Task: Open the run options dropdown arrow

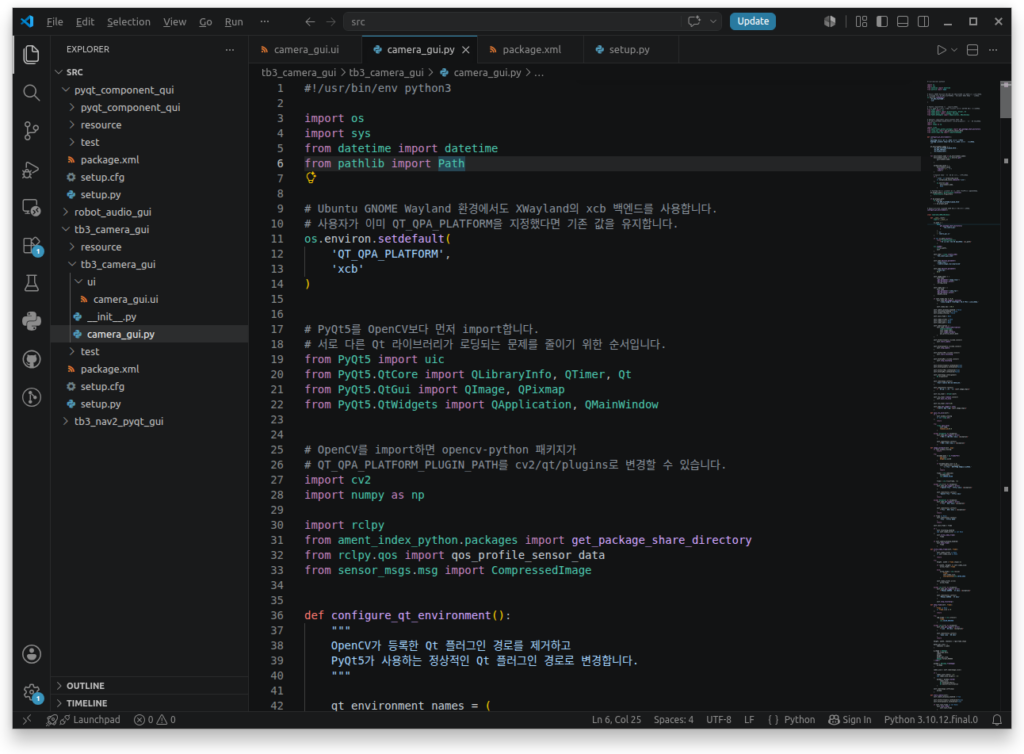Action: 954,50
